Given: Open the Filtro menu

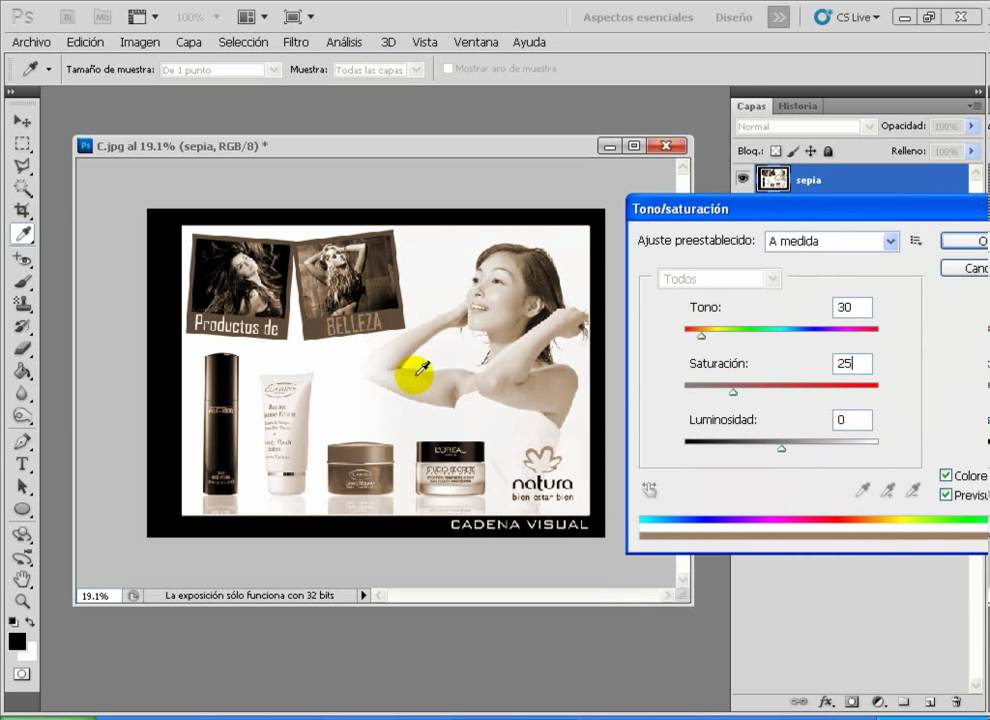Looking at the screenshot, I should point(295,42).
